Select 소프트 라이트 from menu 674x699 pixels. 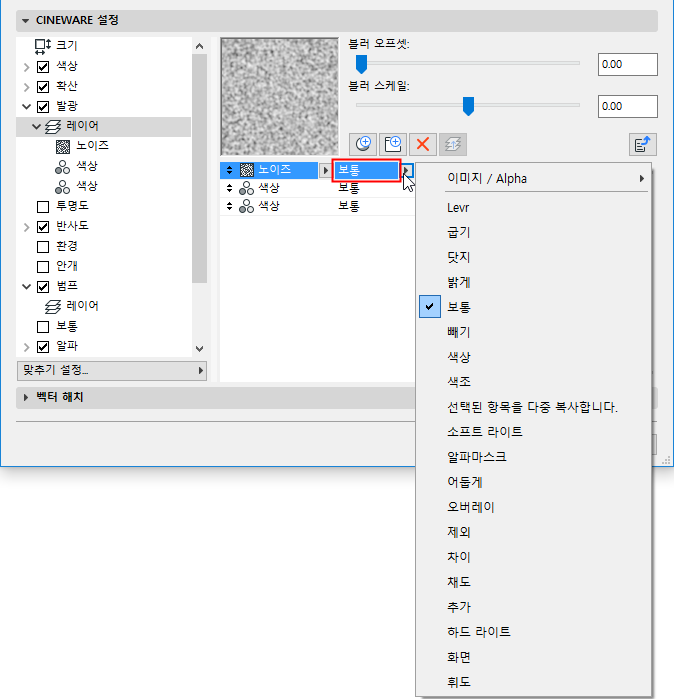pyautogui.click(x=533, y=432)
